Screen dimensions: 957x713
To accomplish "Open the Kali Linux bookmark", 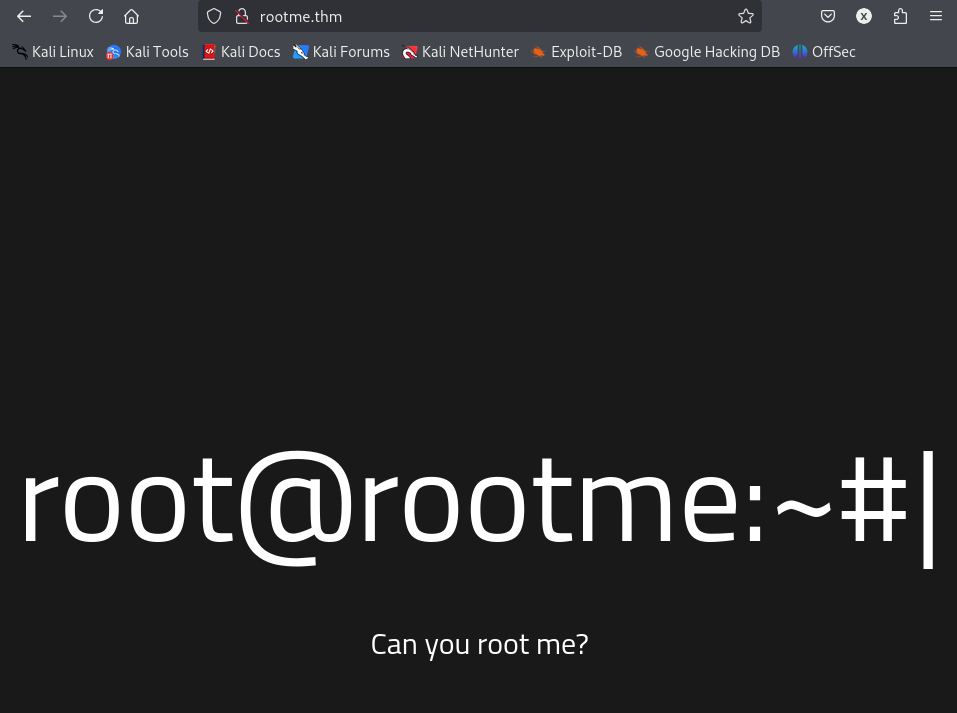I will 53,52.
